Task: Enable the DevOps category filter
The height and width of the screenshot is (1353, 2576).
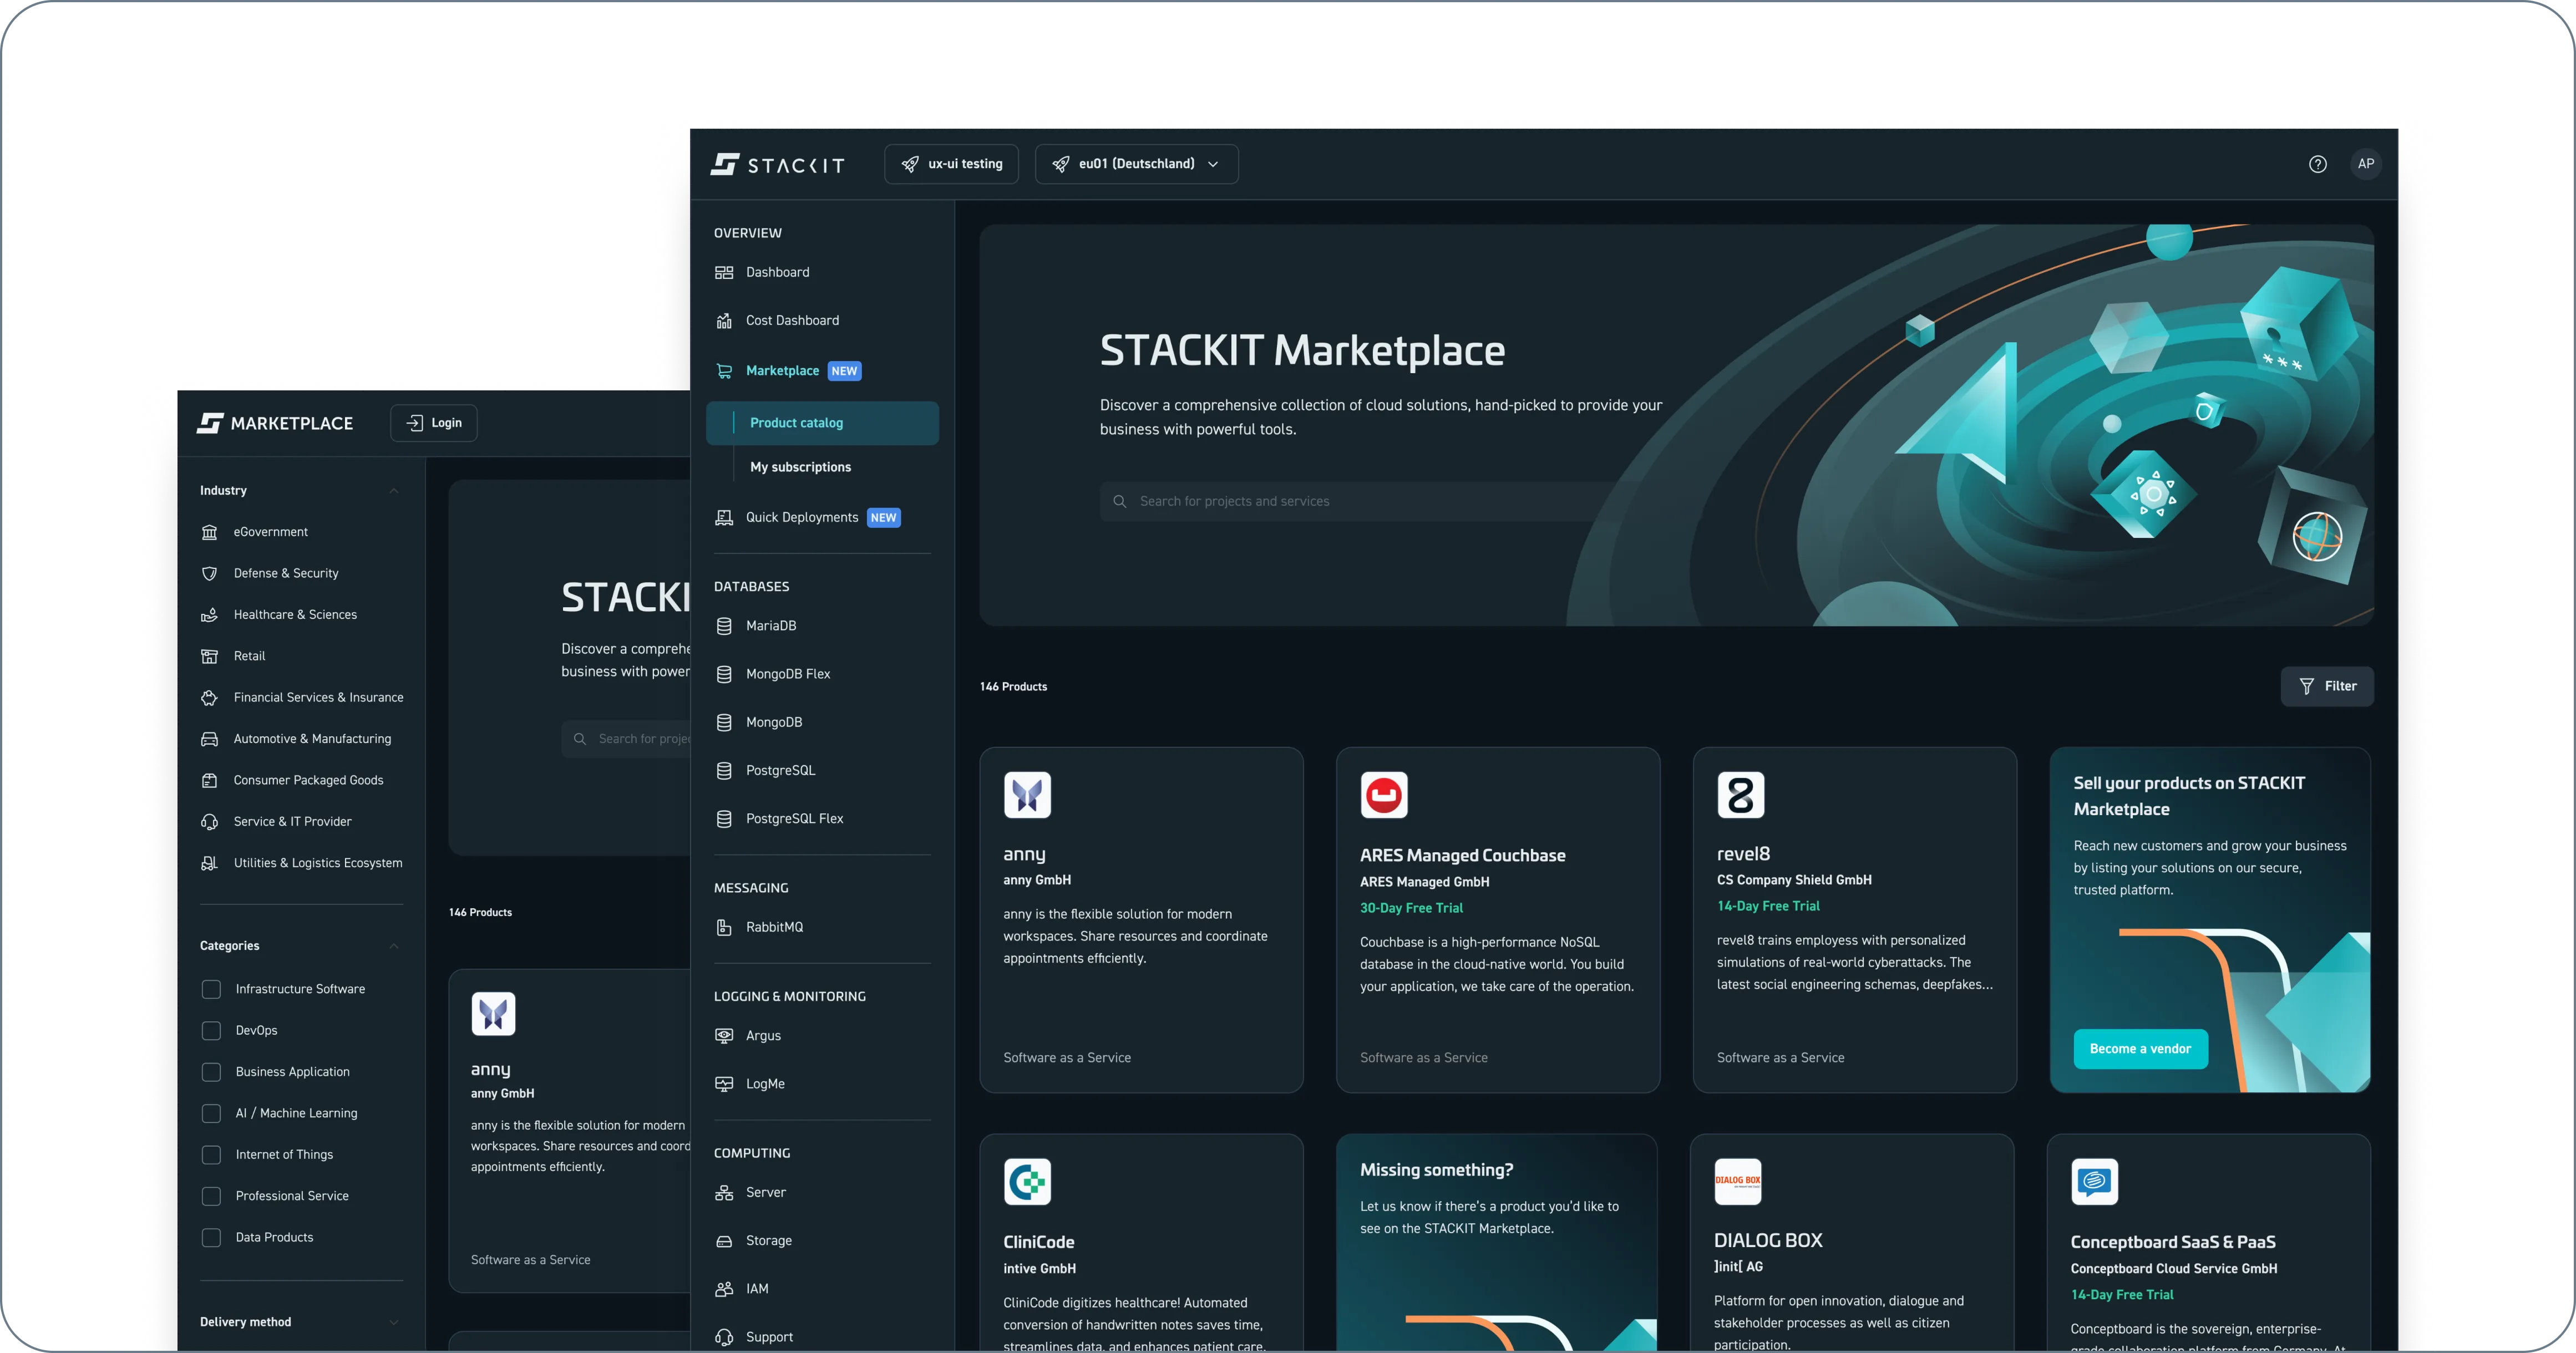Action: 211,1030
